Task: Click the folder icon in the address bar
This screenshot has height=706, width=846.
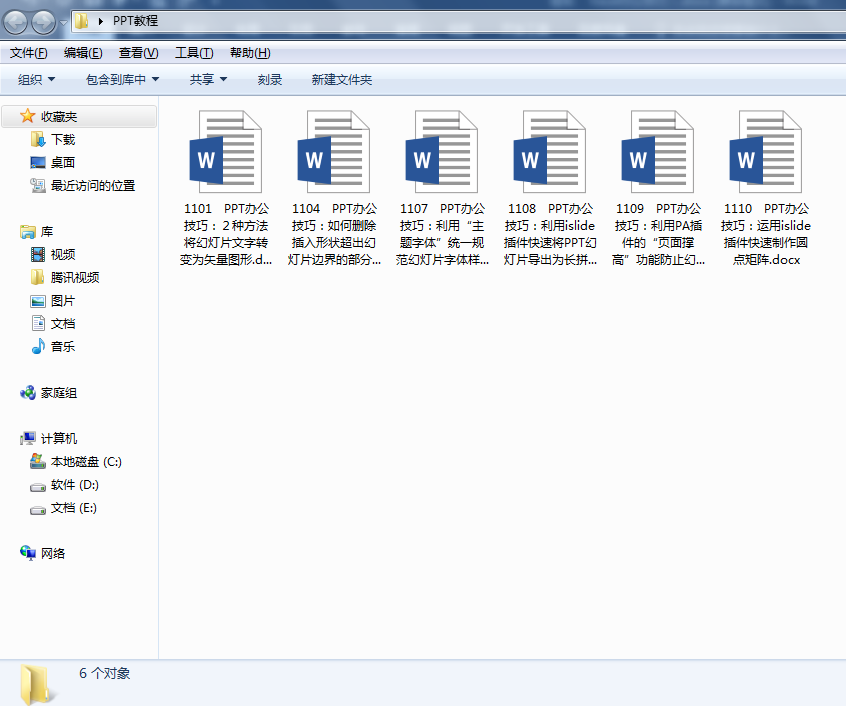Action: [x=81, y=21]
